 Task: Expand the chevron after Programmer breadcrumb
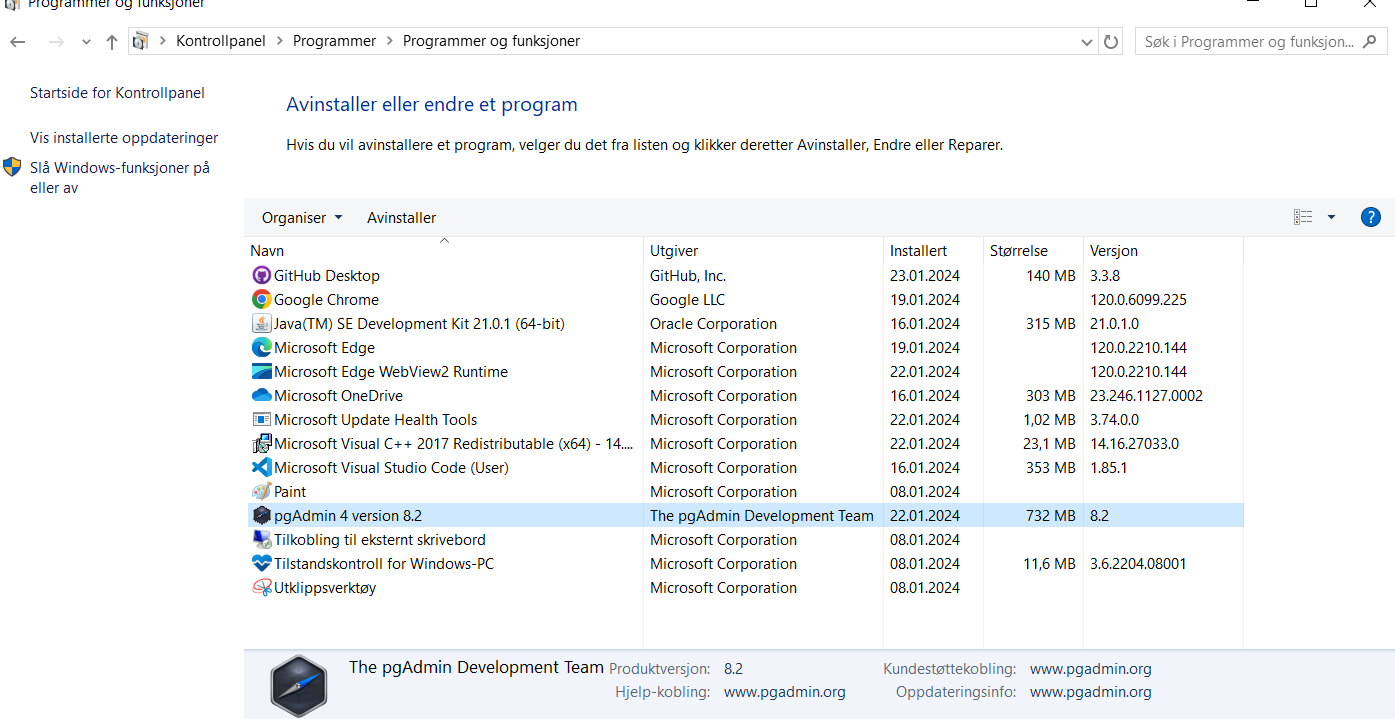pyautogui.click(x=389, y=41)
